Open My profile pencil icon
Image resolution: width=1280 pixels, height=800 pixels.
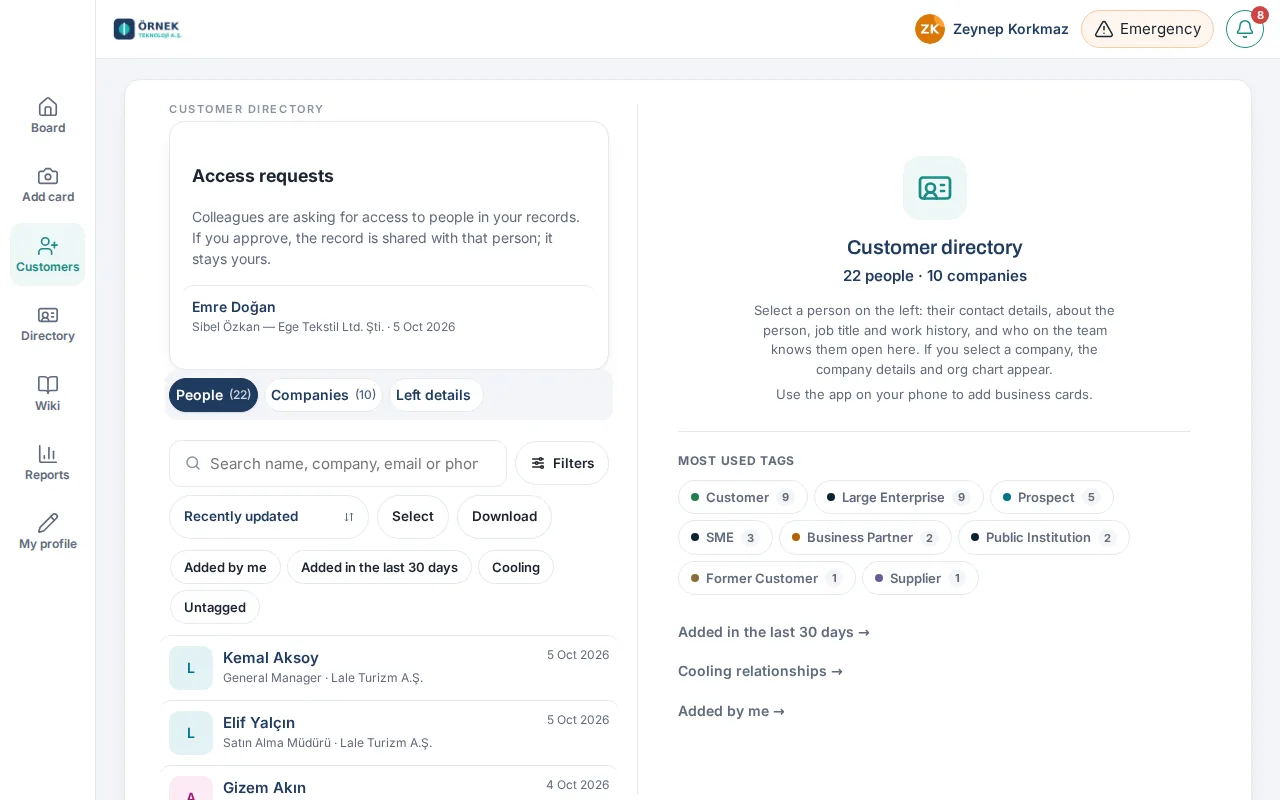(x=48, y=523)
